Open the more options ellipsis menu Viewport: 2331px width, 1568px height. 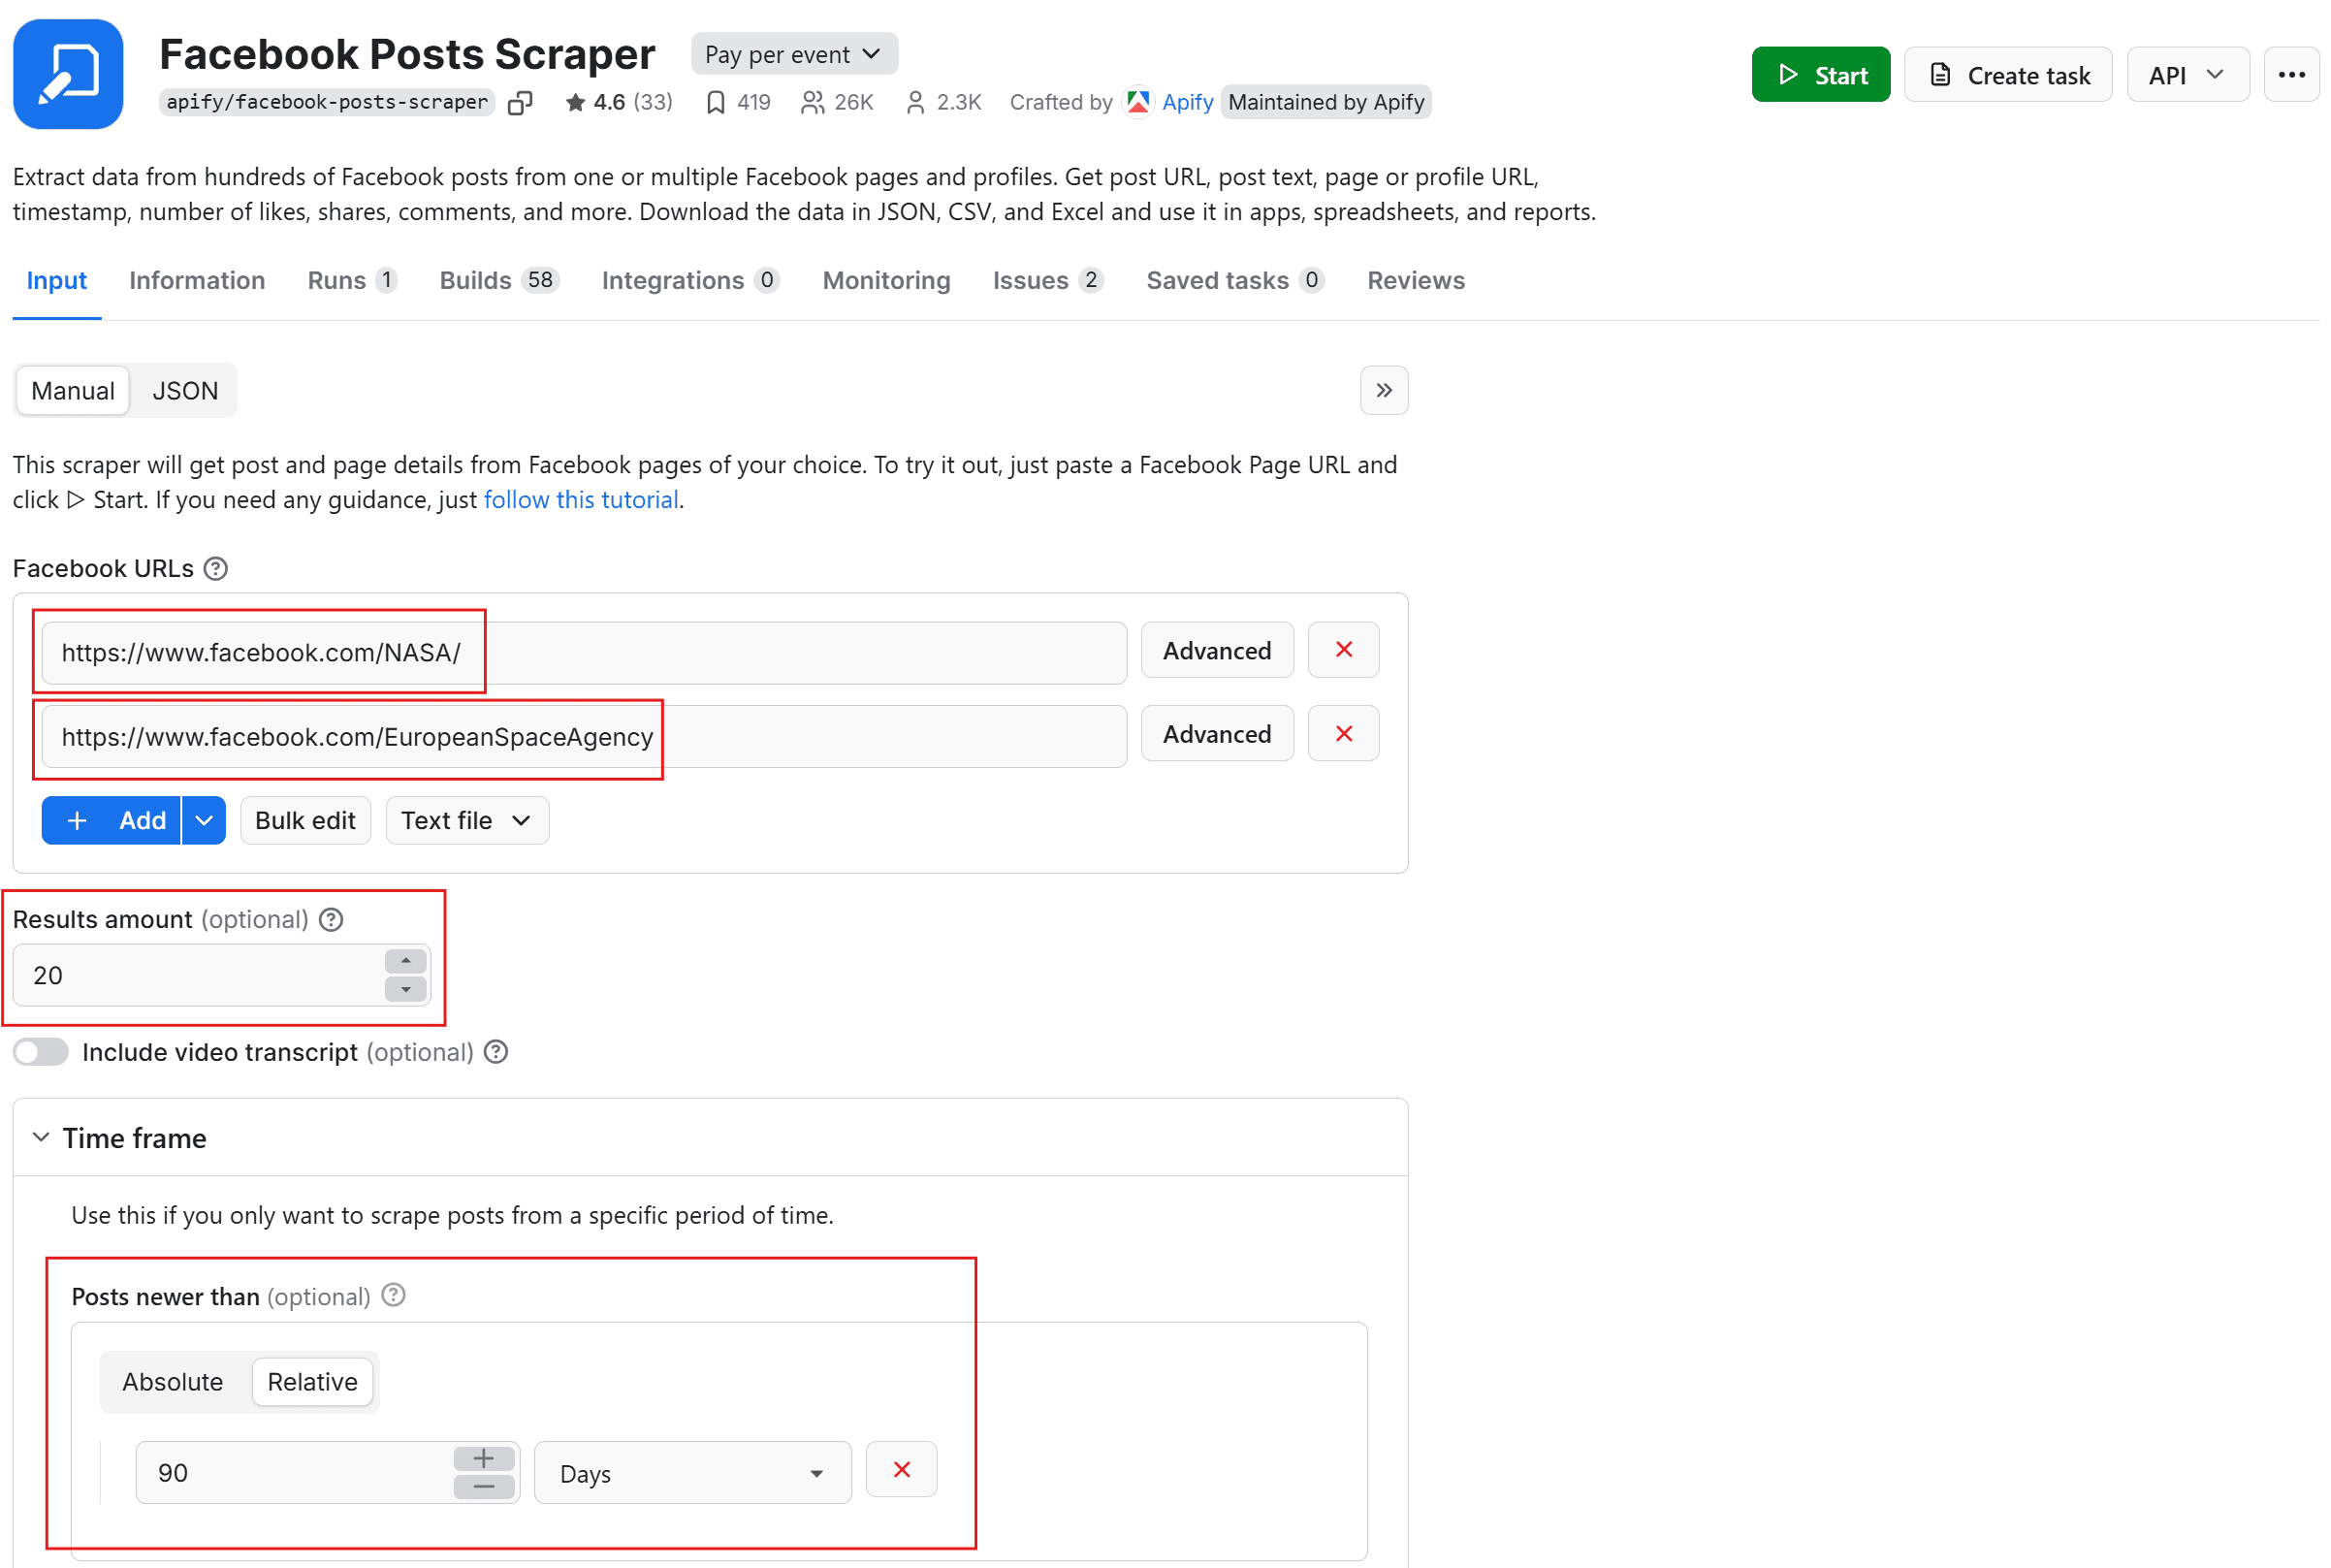pyautogui.click(x=2291, y=74)
